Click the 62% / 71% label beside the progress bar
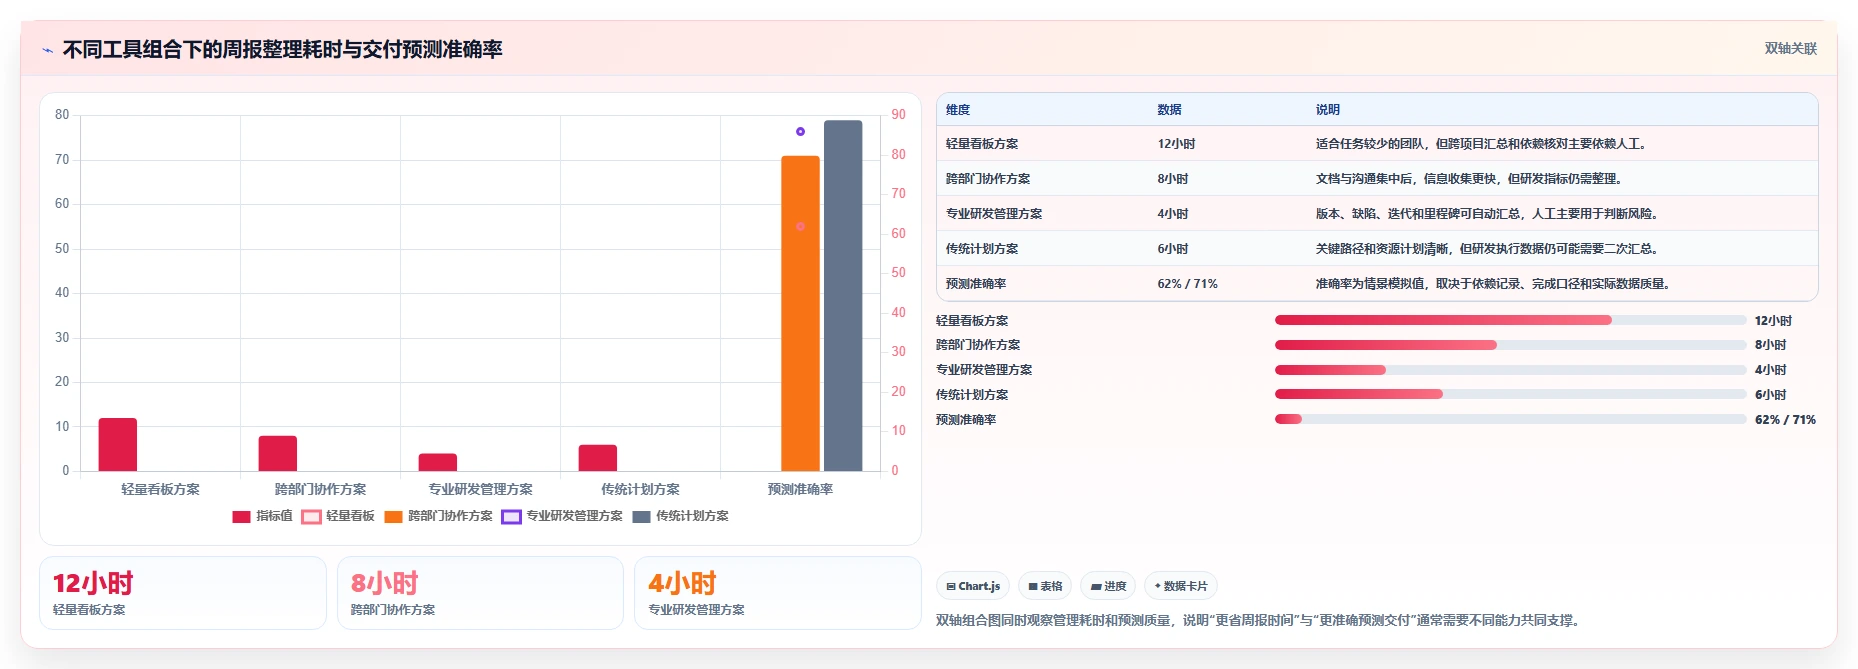 click(1785, 420)
